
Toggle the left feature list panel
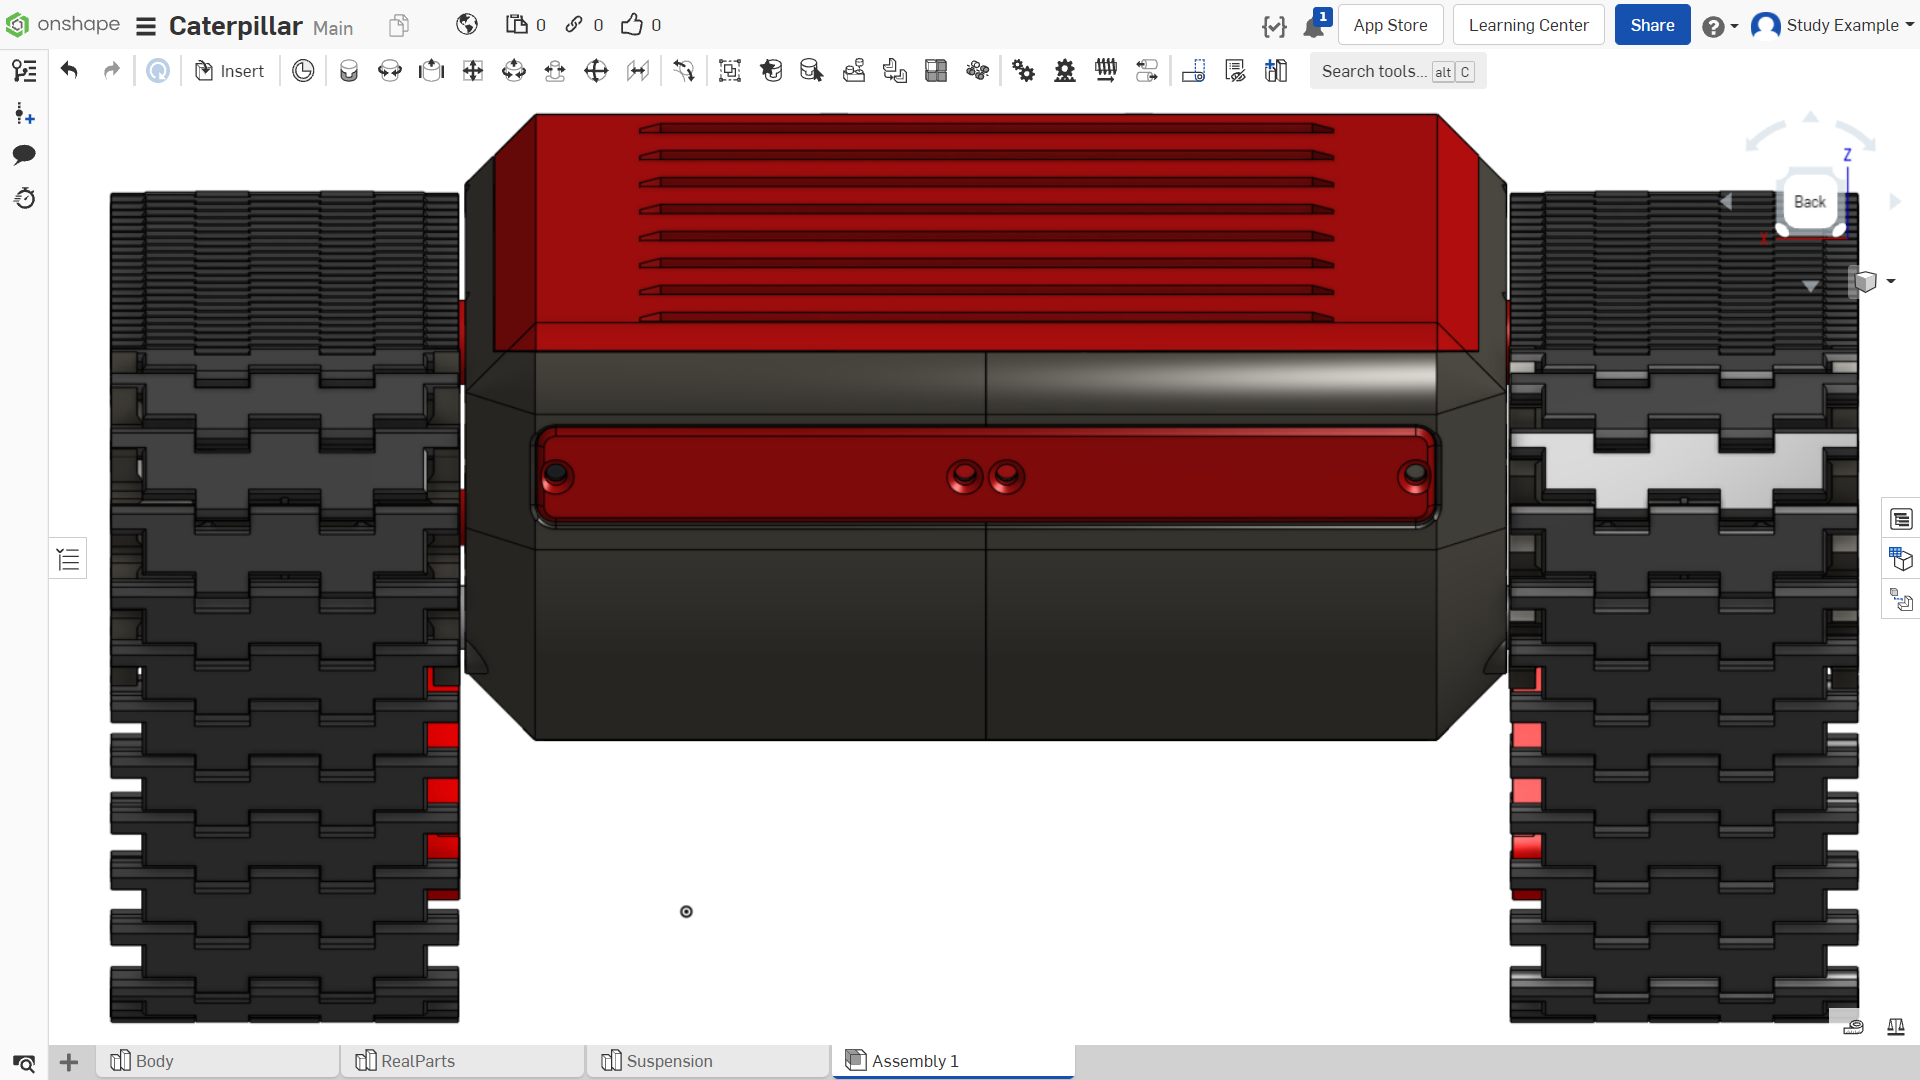click(68, 559)
